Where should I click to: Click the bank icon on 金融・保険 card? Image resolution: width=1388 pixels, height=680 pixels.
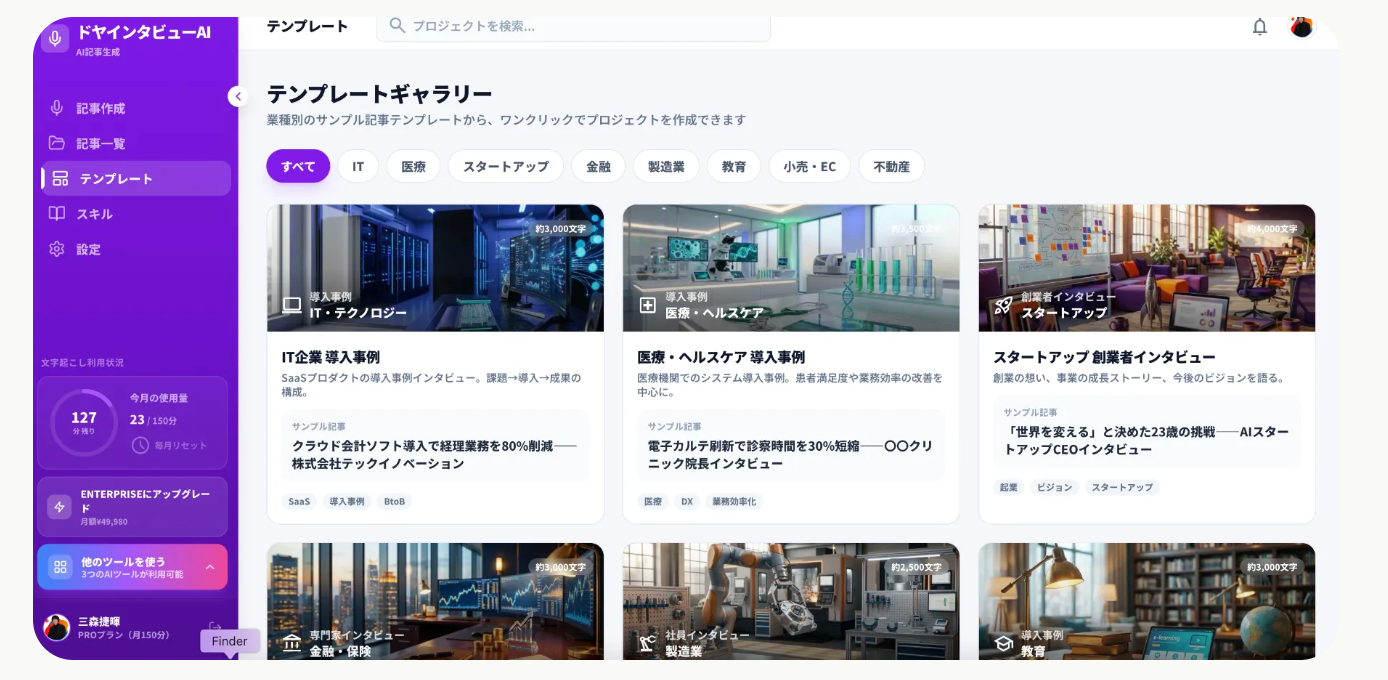point(291,642)
